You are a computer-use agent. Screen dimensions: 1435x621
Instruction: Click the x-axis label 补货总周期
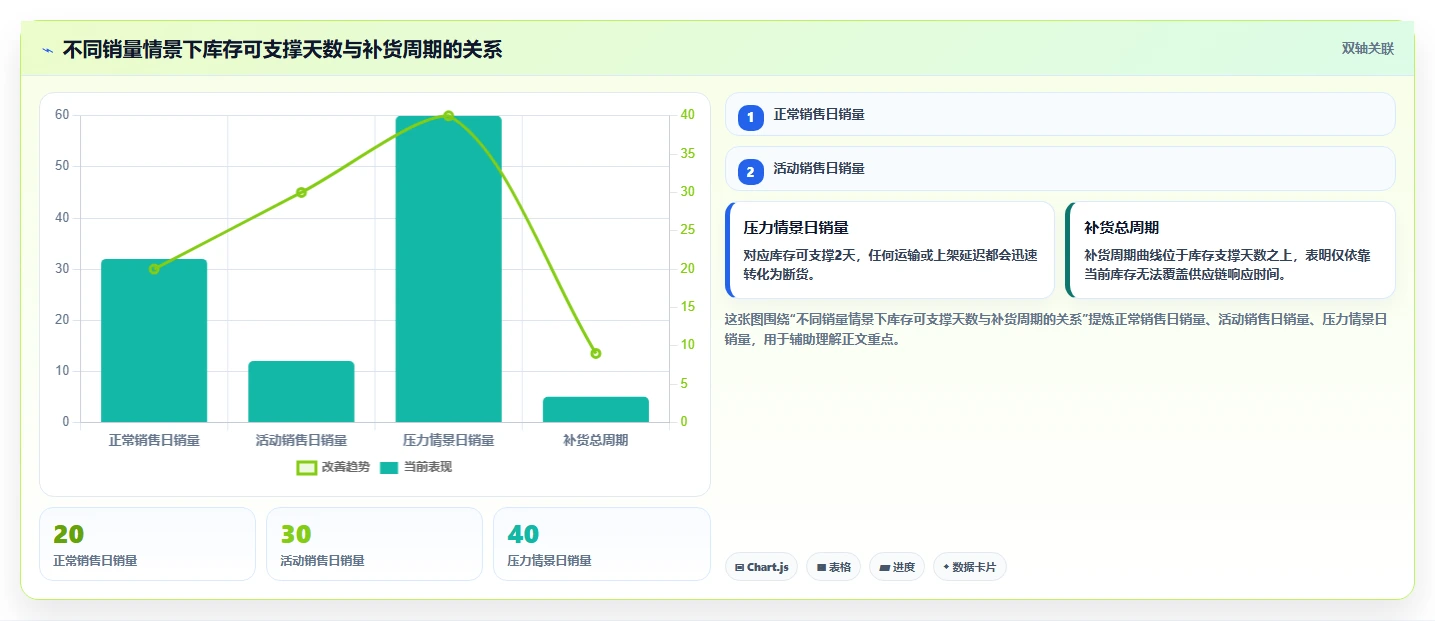pos(596,440)
